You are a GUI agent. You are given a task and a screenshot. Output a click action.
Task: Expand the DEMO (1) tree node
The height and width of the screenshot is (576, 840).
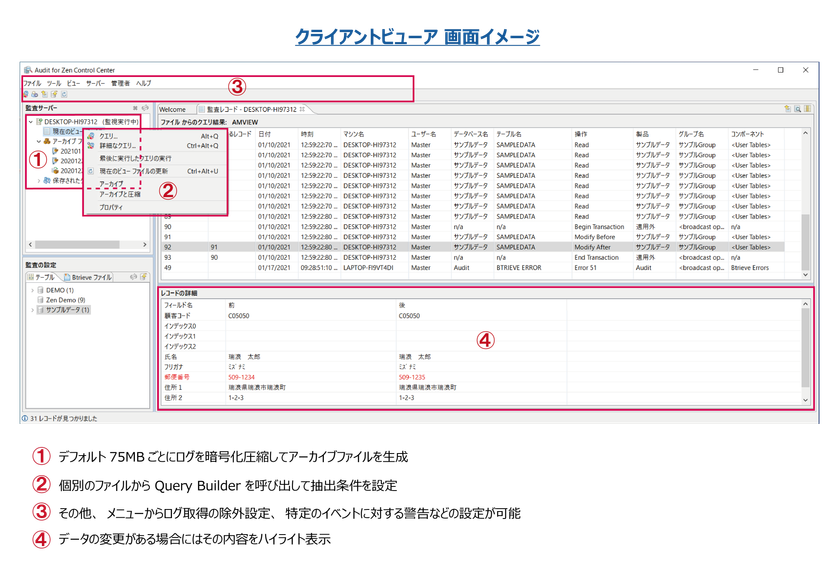click(x=32, y=290)
